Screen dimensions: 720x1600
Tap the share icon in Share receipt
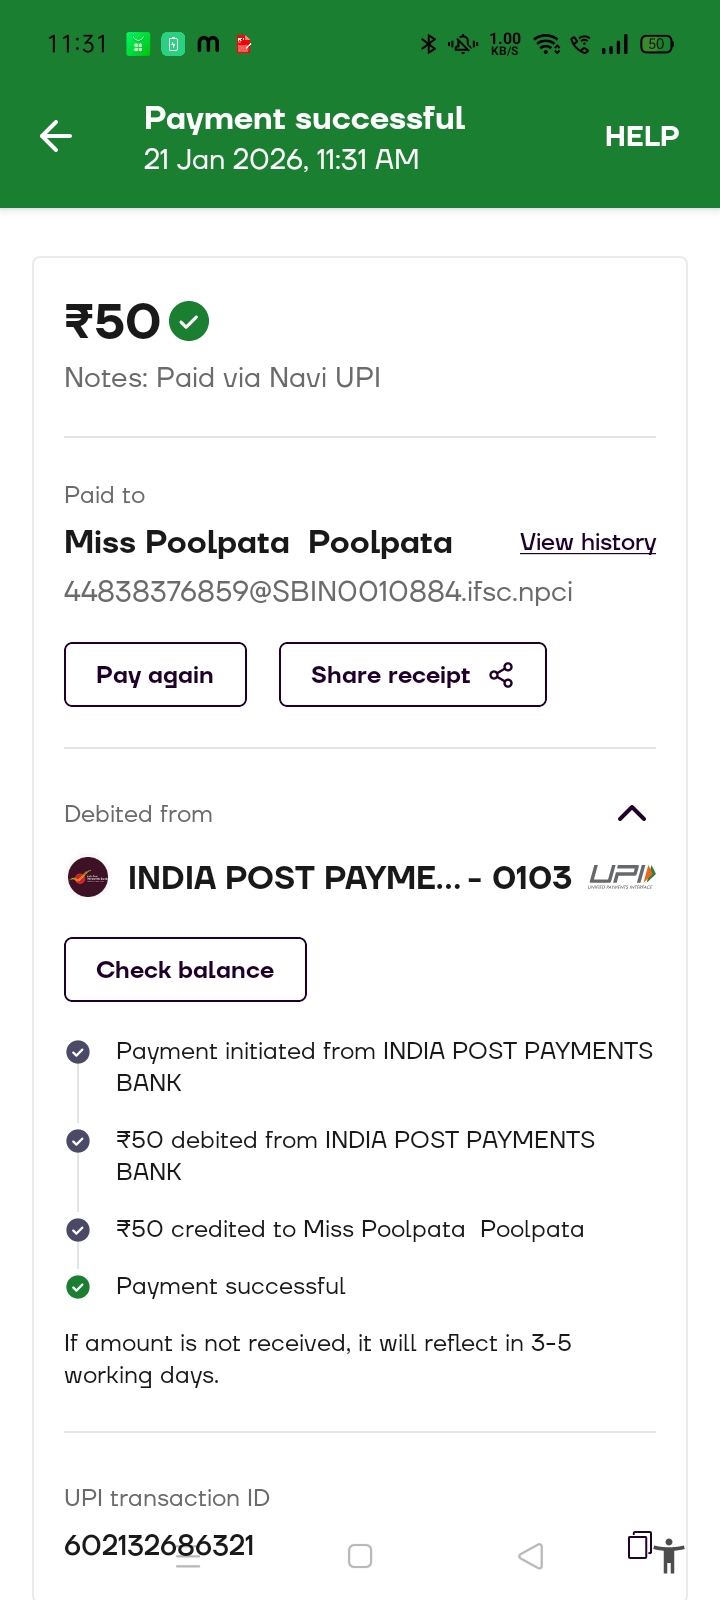[501, 675]
